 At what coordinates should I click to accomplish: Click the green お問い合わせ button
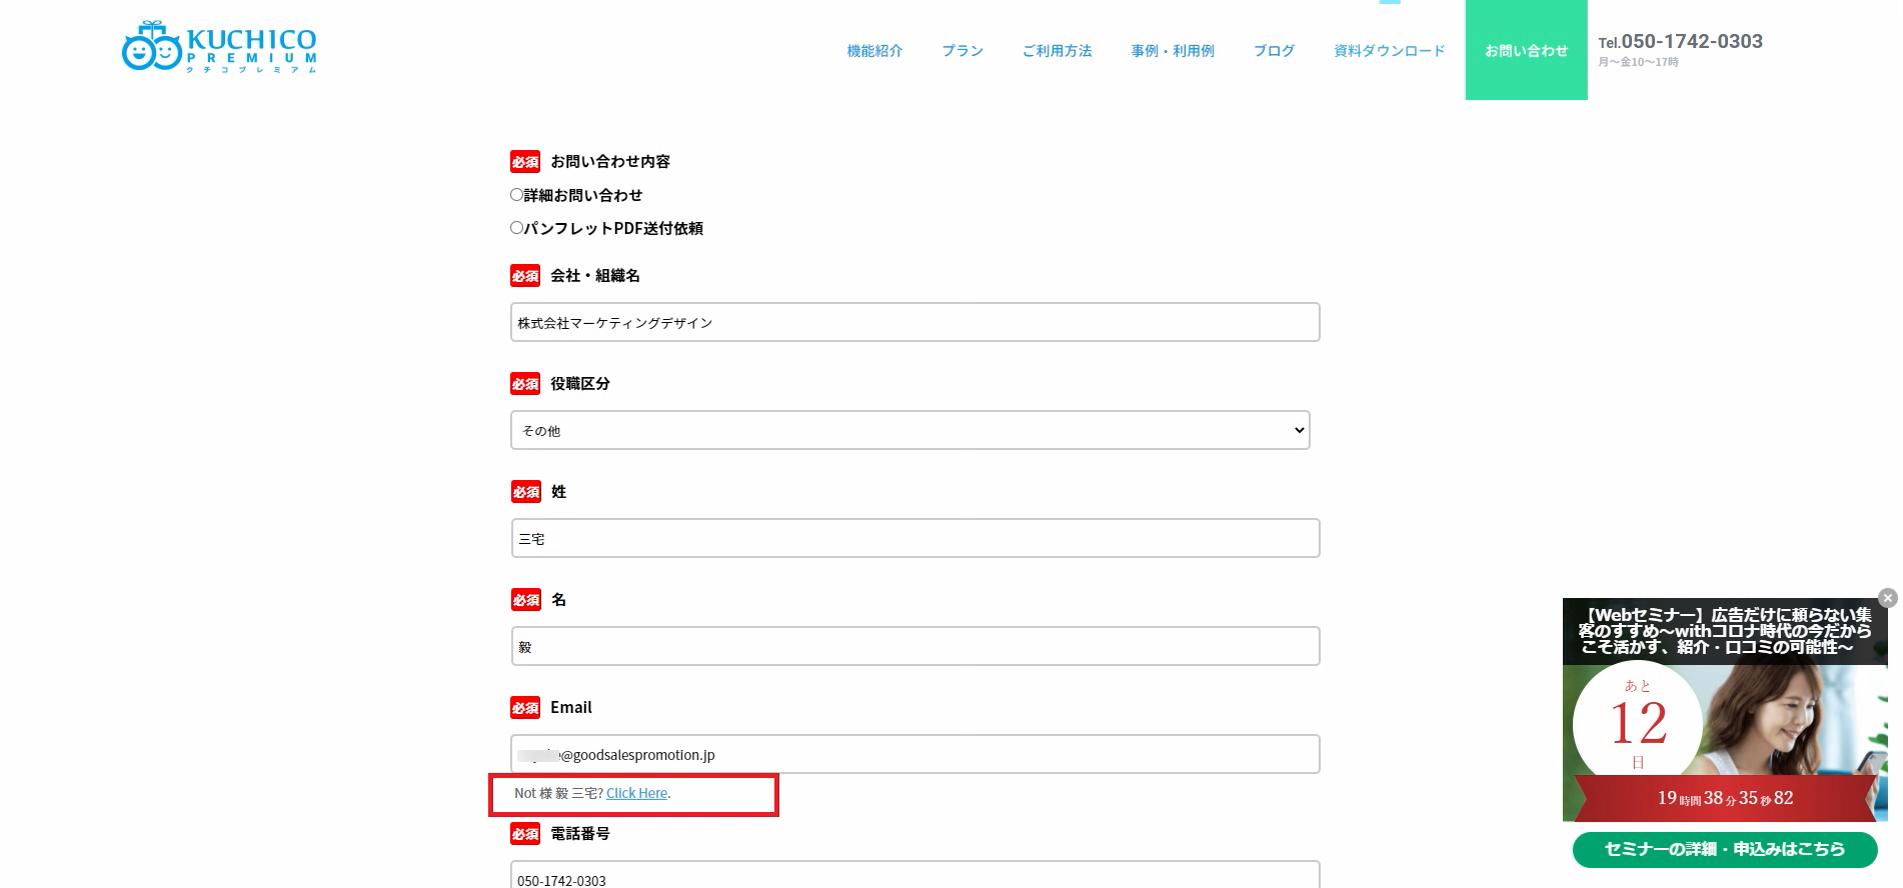click(1525, 50)
